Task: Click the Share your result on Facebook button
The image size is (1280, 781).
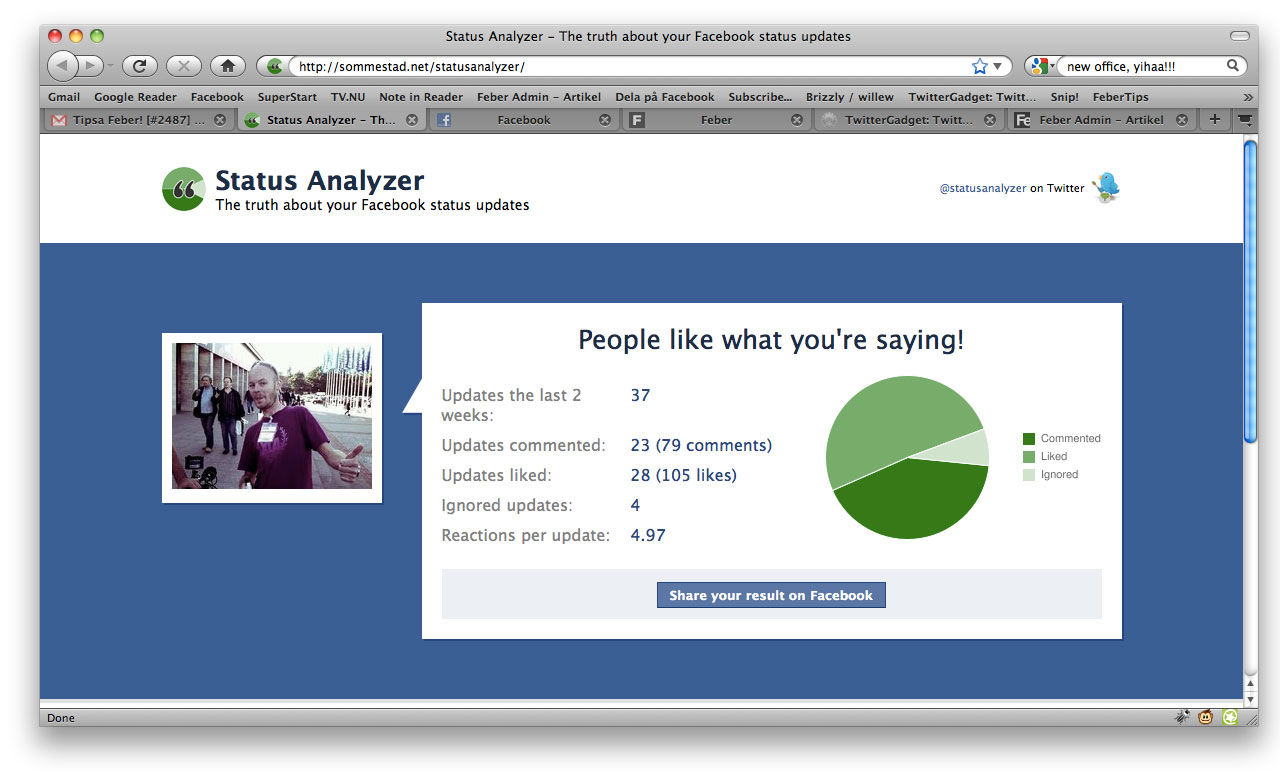Action: pyautogui.click(x=771, y=594)
